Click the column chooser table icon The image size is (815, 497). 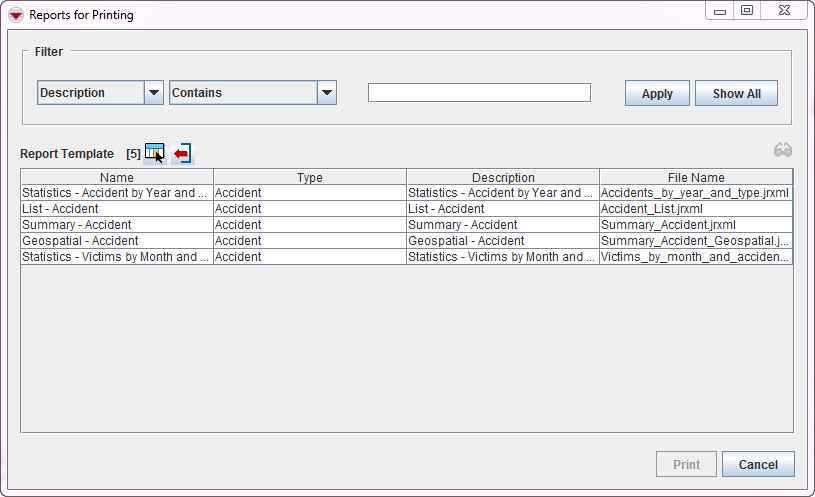[x=154, y=153]
